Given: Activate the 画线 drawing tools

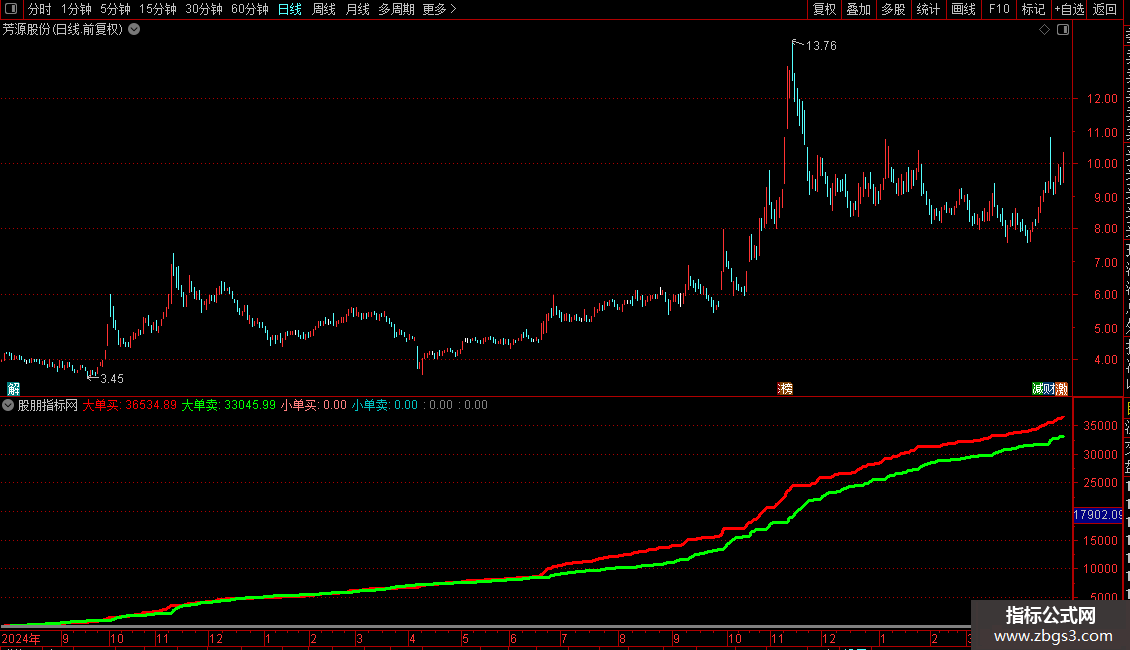Looking at the screenshot, I should tap(963, 9).
